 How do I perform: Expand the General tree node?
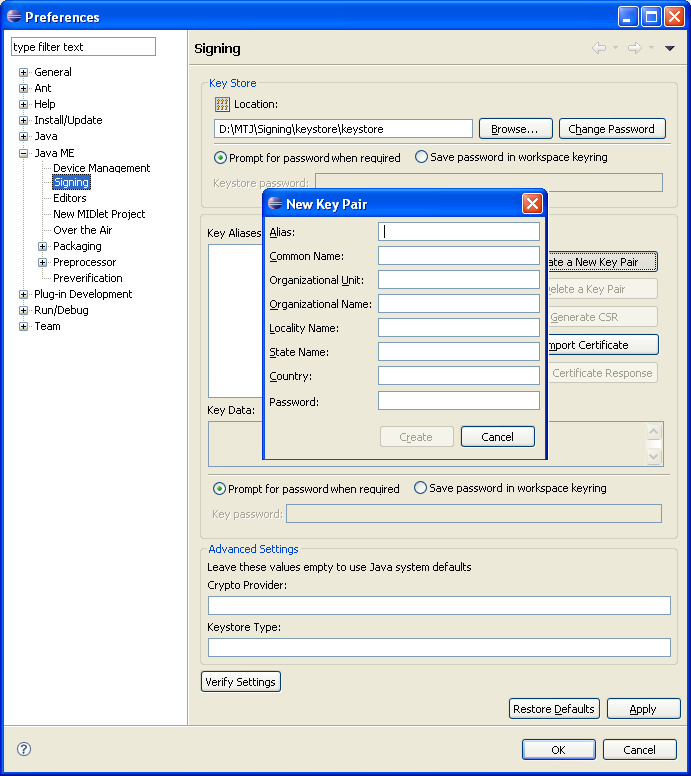[x=24, y=72]
